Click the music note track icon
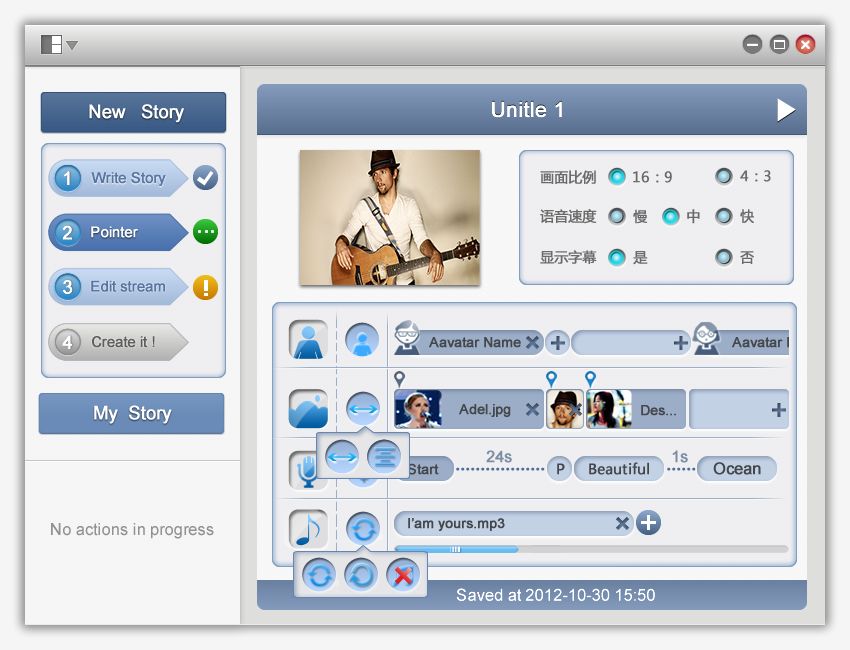Viewport: 850px width, 650px height. 308,528
